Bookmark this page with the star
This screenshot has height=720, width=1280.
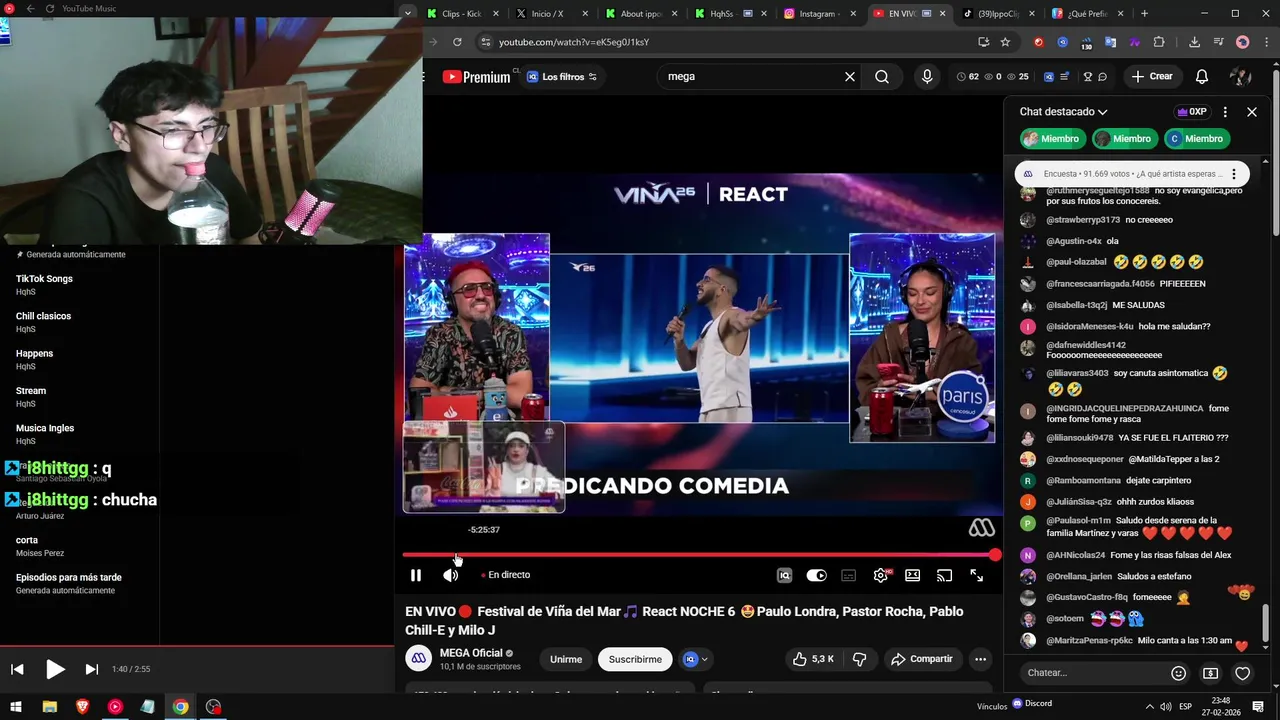point(1005,42)
